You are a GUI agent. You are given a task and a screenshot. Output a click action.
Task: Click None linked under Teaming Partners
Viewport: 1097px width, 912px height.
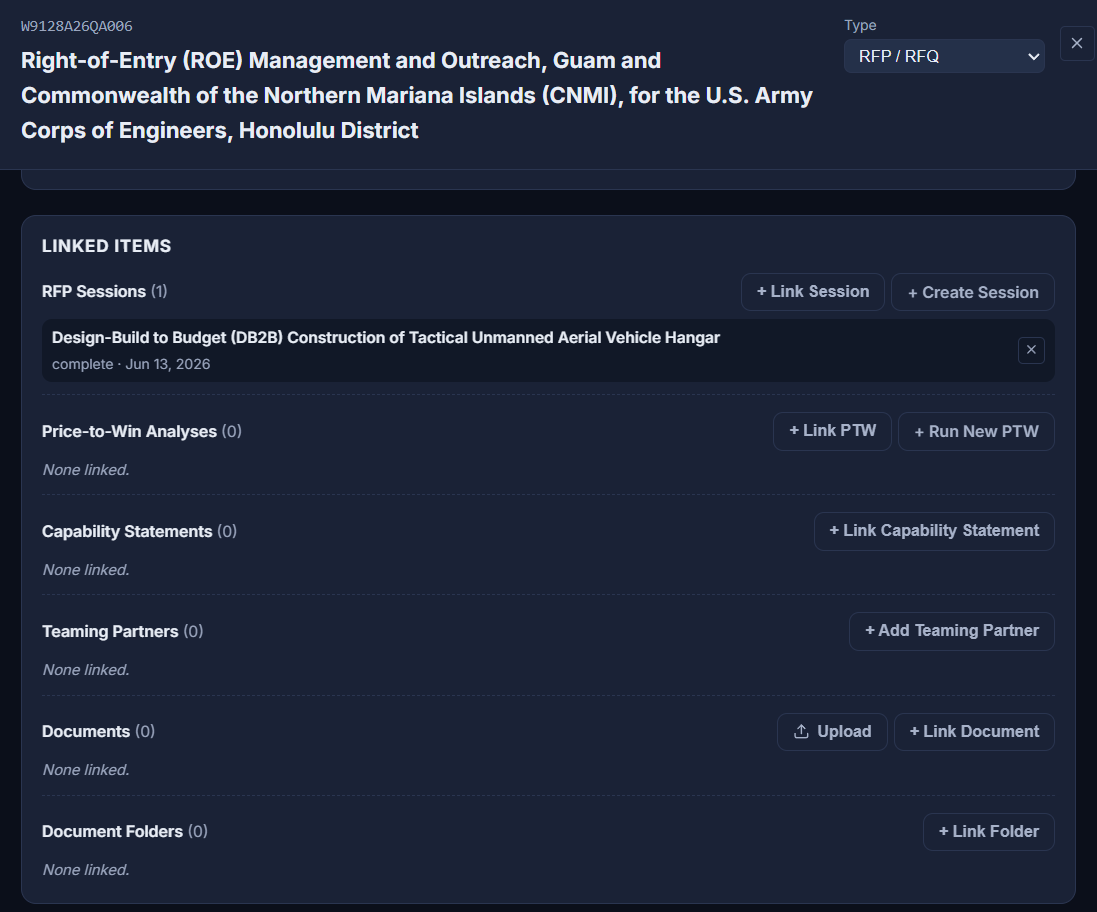86,670
